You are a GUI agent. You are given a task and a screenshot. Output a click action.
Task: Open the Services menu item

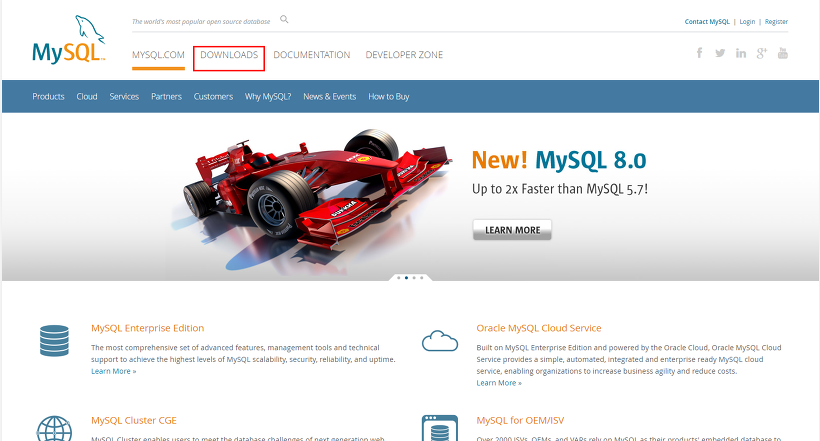coord(124,97)
